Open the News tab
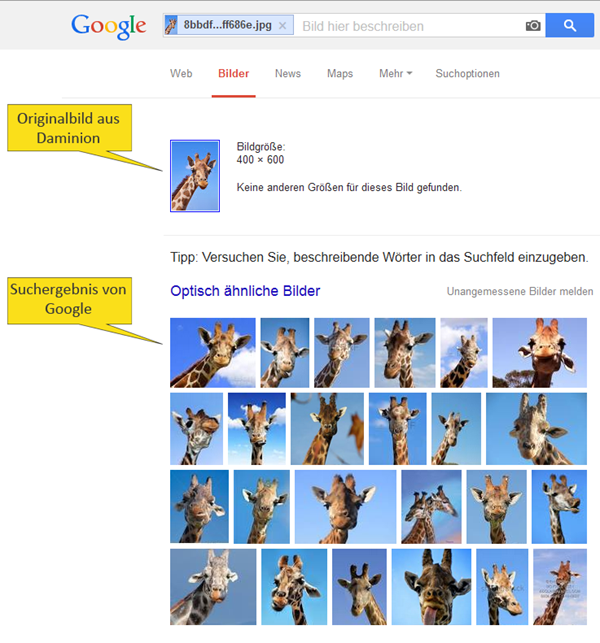The width and height of the screenshot is (600, 643). 287,73
